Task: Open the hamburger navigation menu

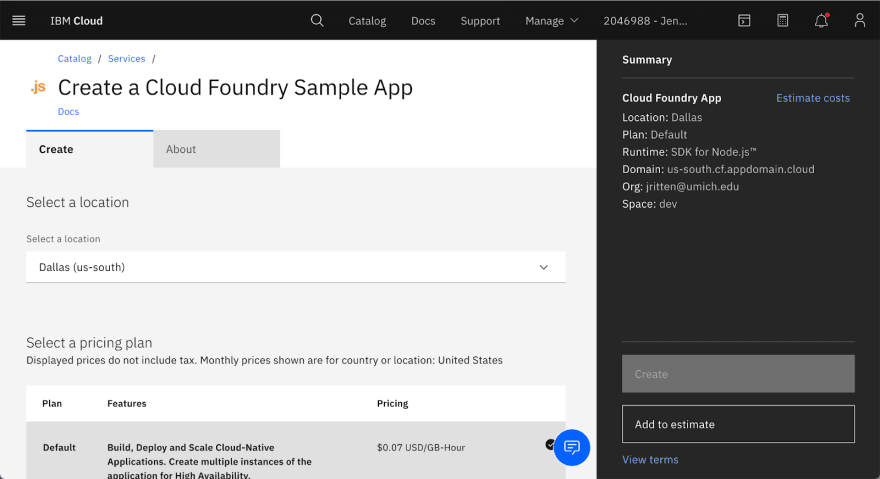Action: [x=19, y=21]
